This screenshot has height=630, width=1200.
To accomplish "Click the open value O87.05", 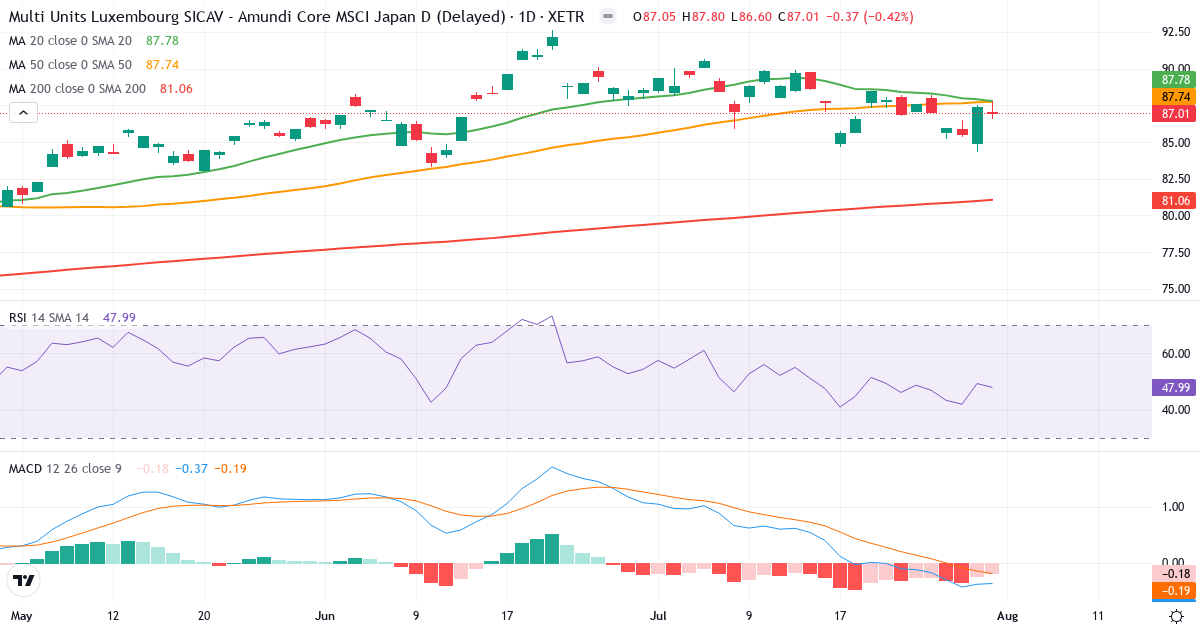I will tap(652, 18).
